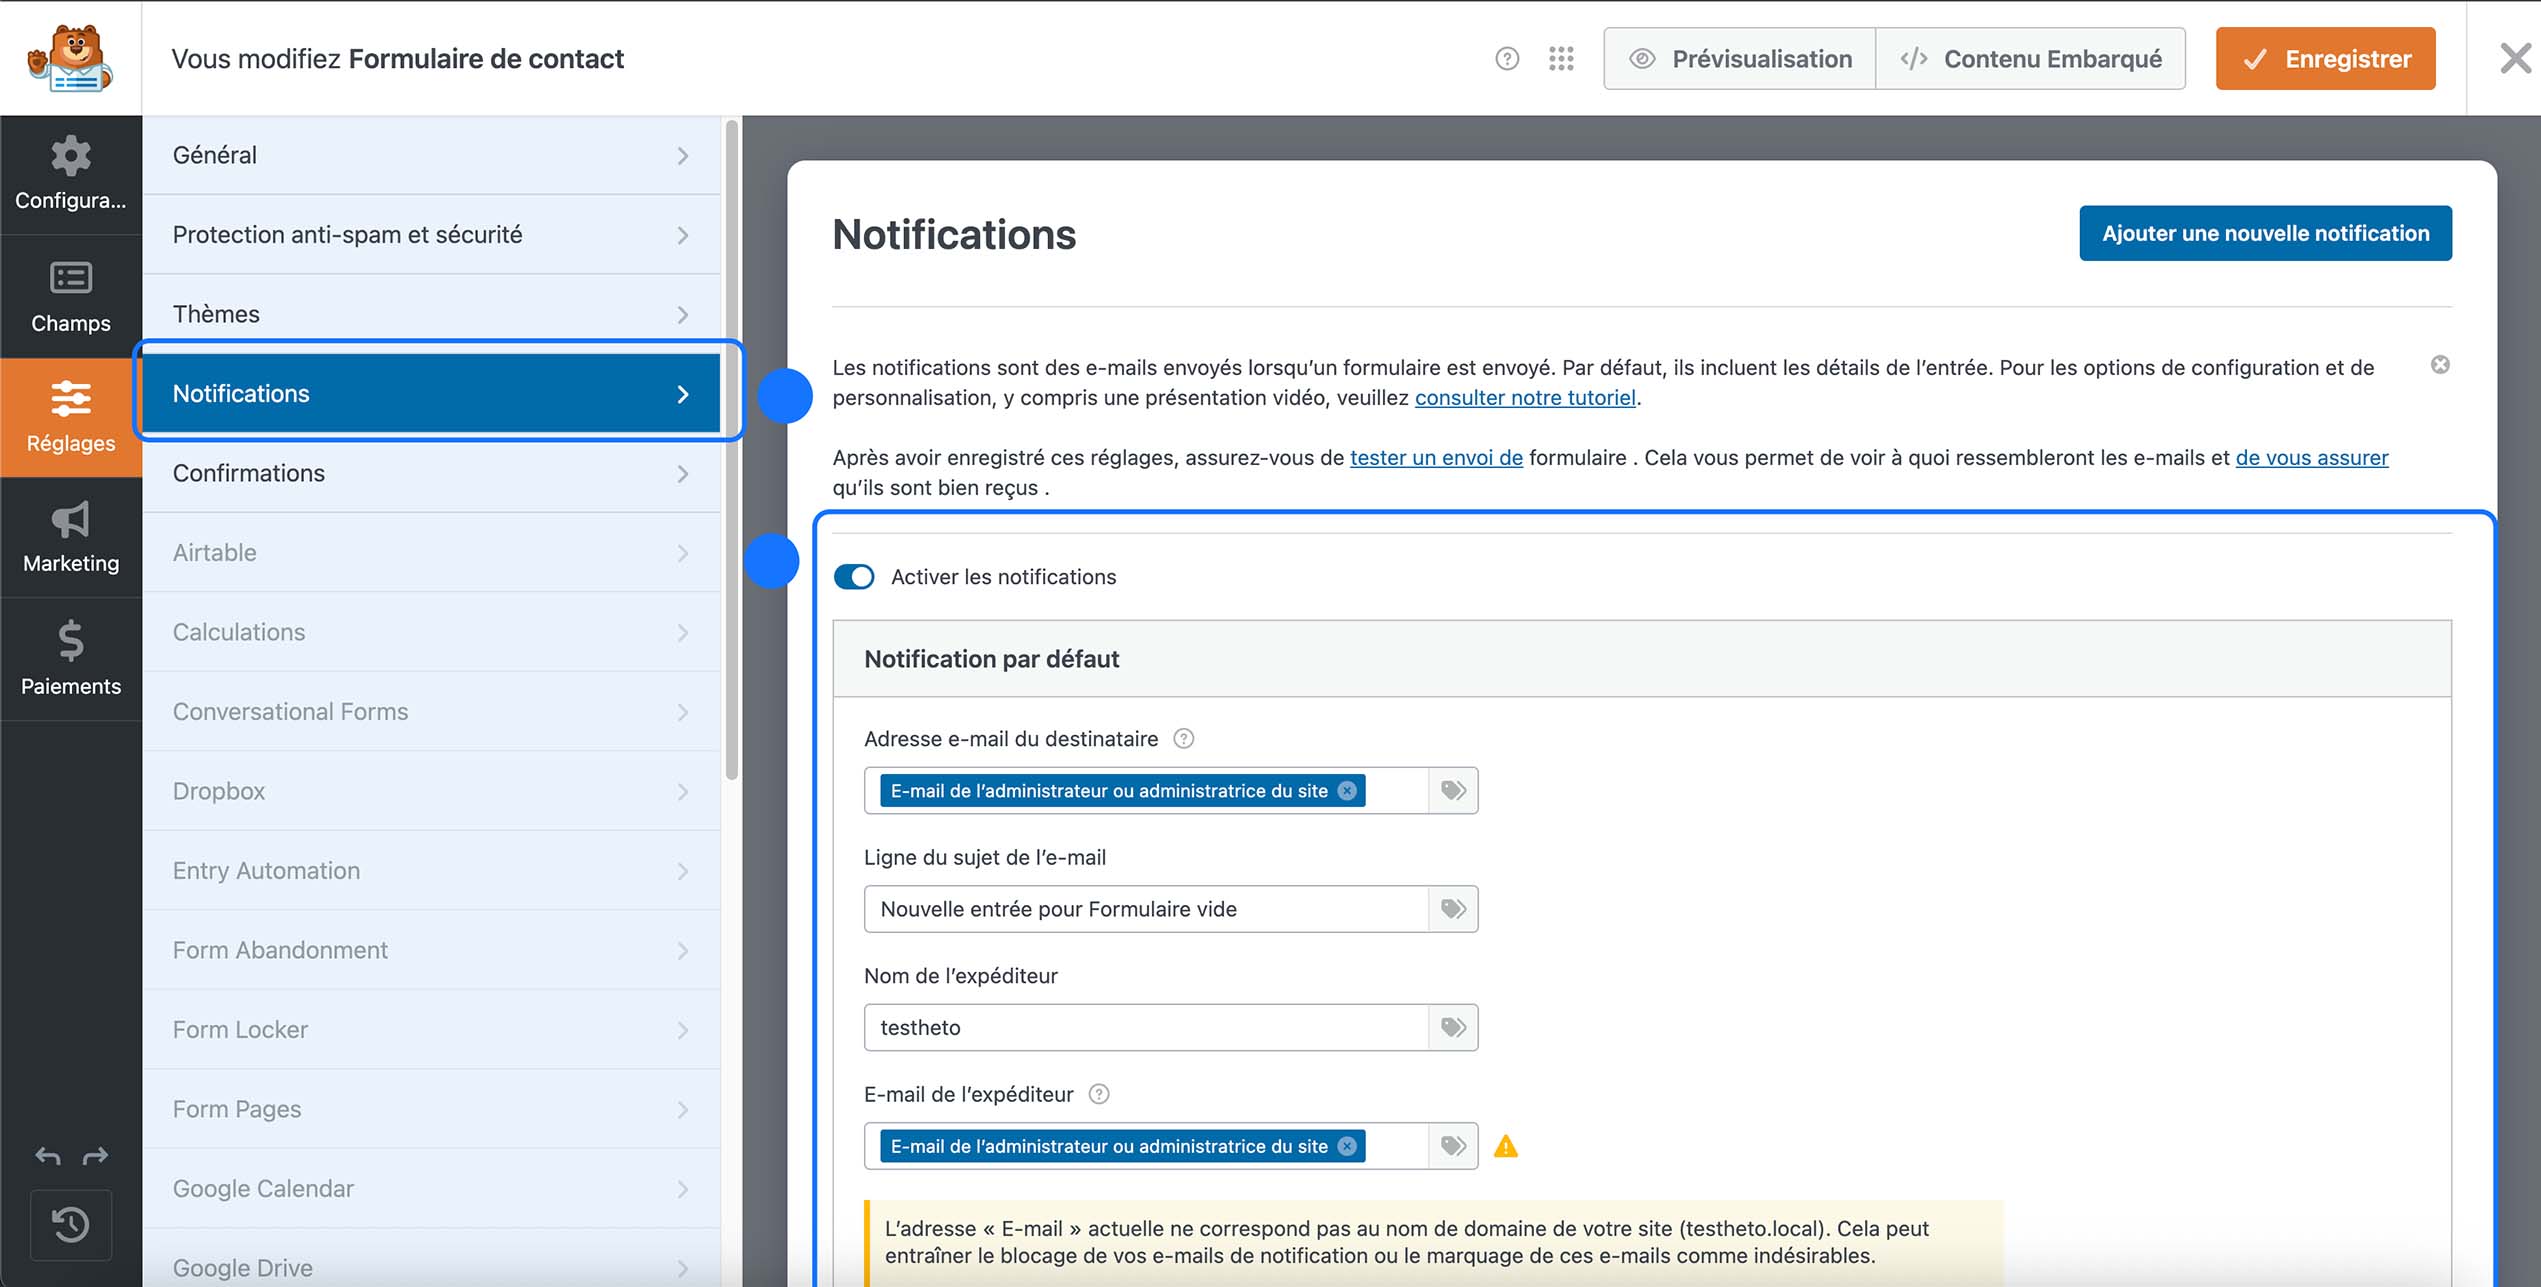
Task: Click the help icon next to recipient email
Action: pos(1183,738)
